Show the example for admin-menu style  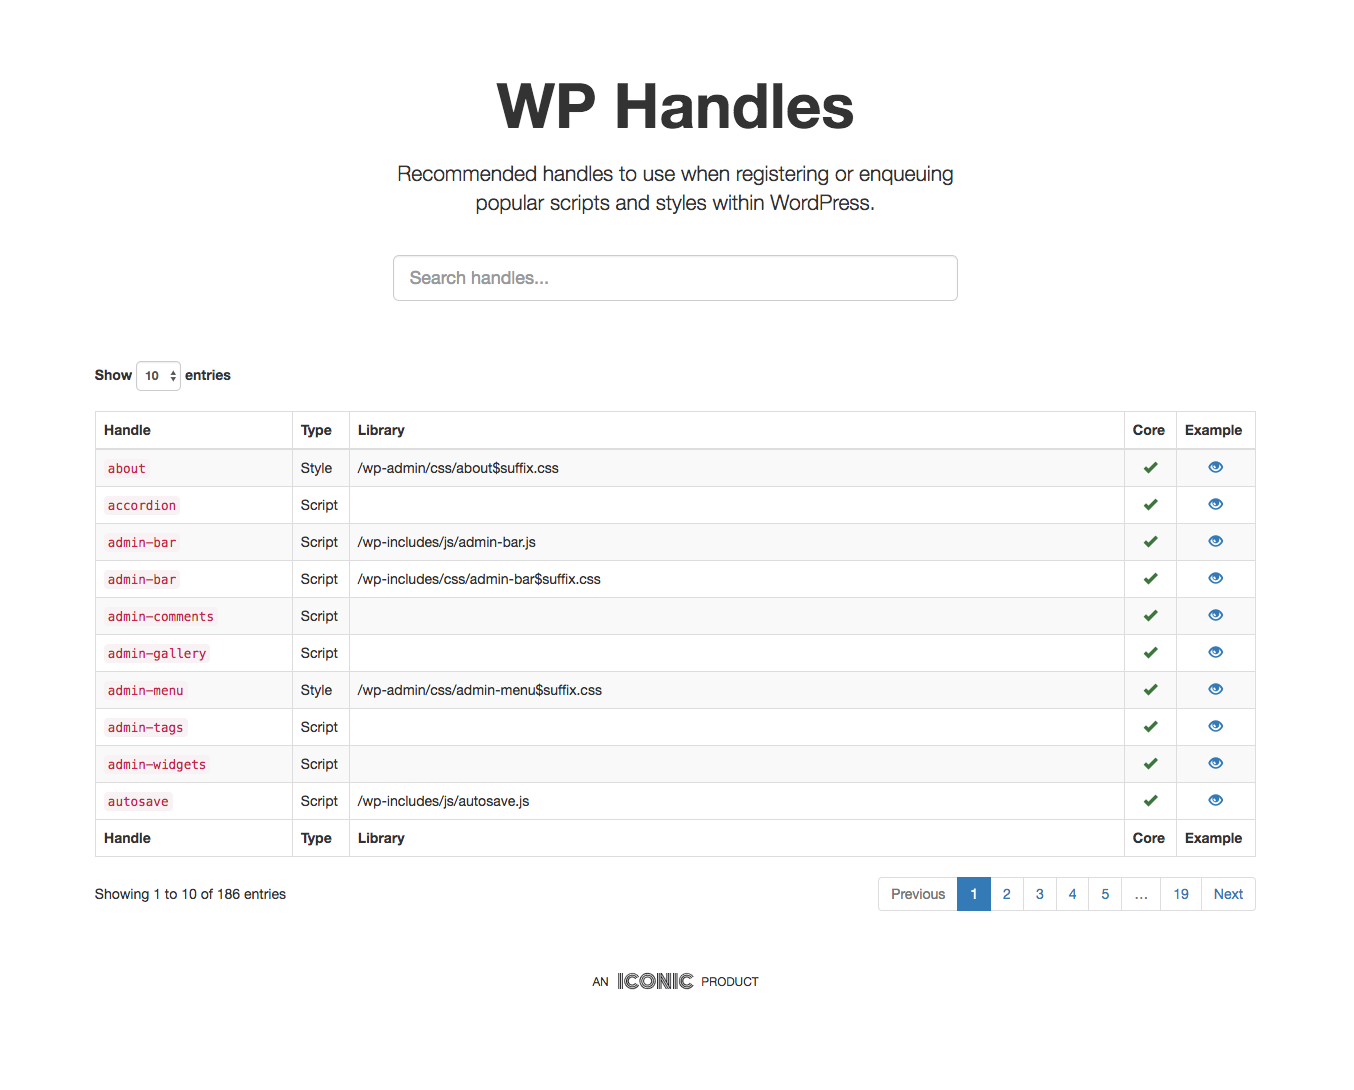tap(1215, 689)
